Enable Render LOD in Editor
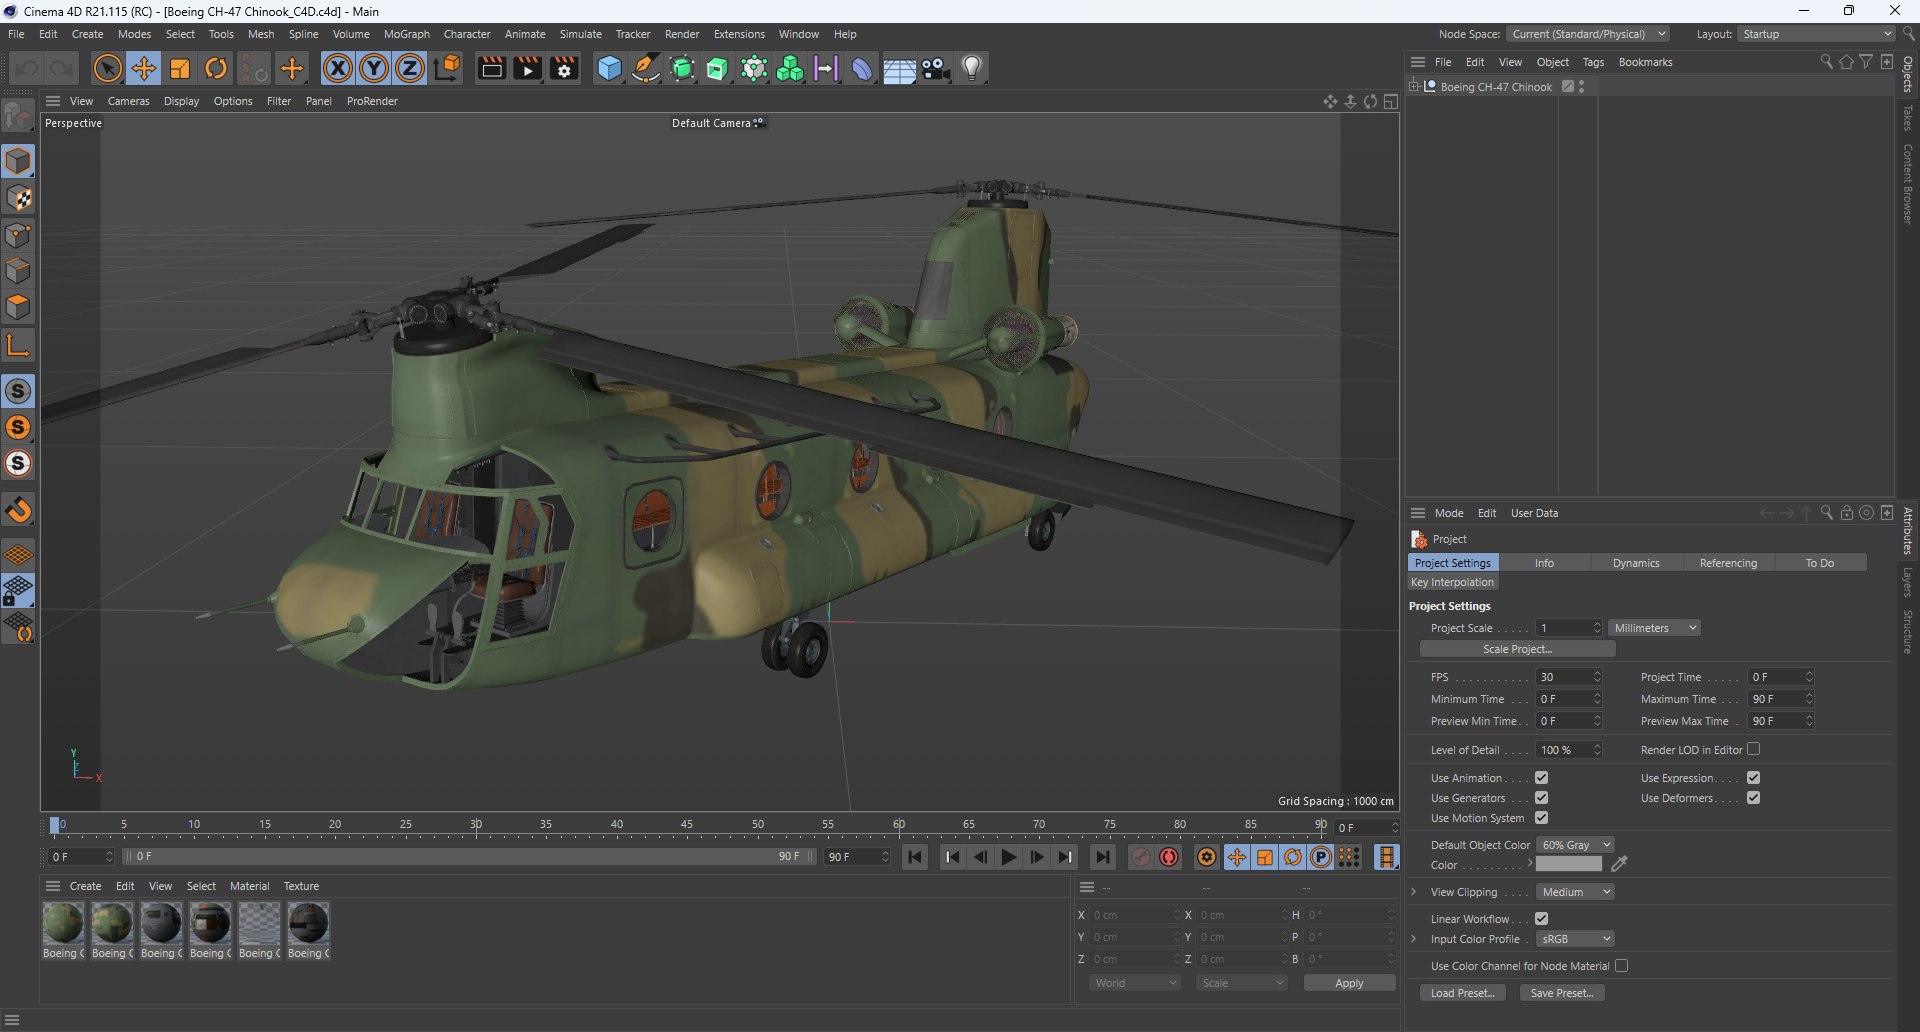 tap(1753, 749)
